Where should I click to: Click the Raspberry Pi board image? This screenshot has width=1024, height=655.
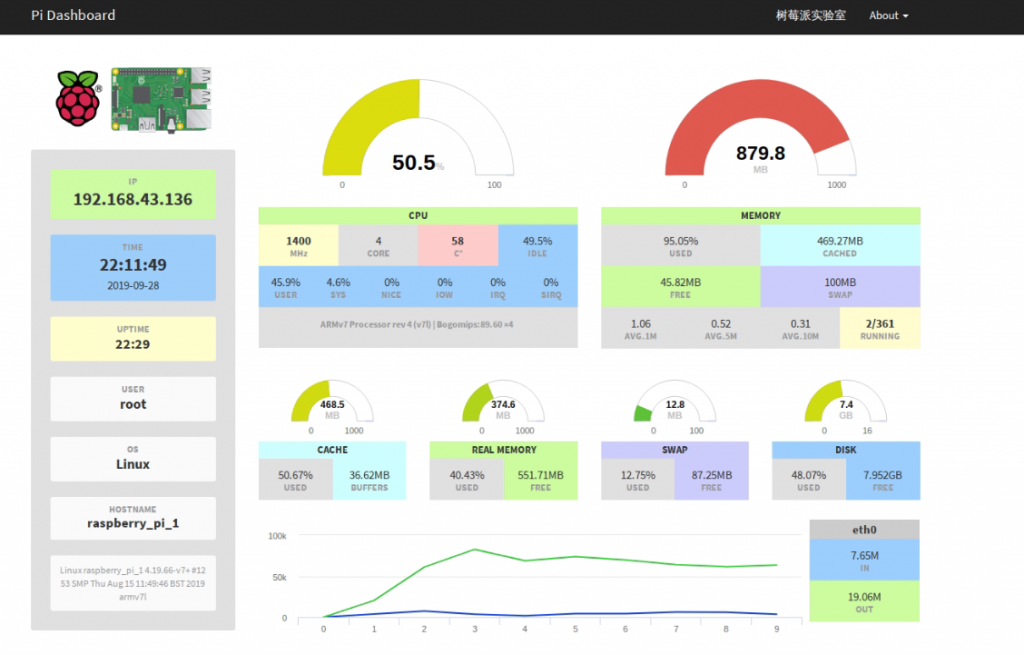(161, 99)
